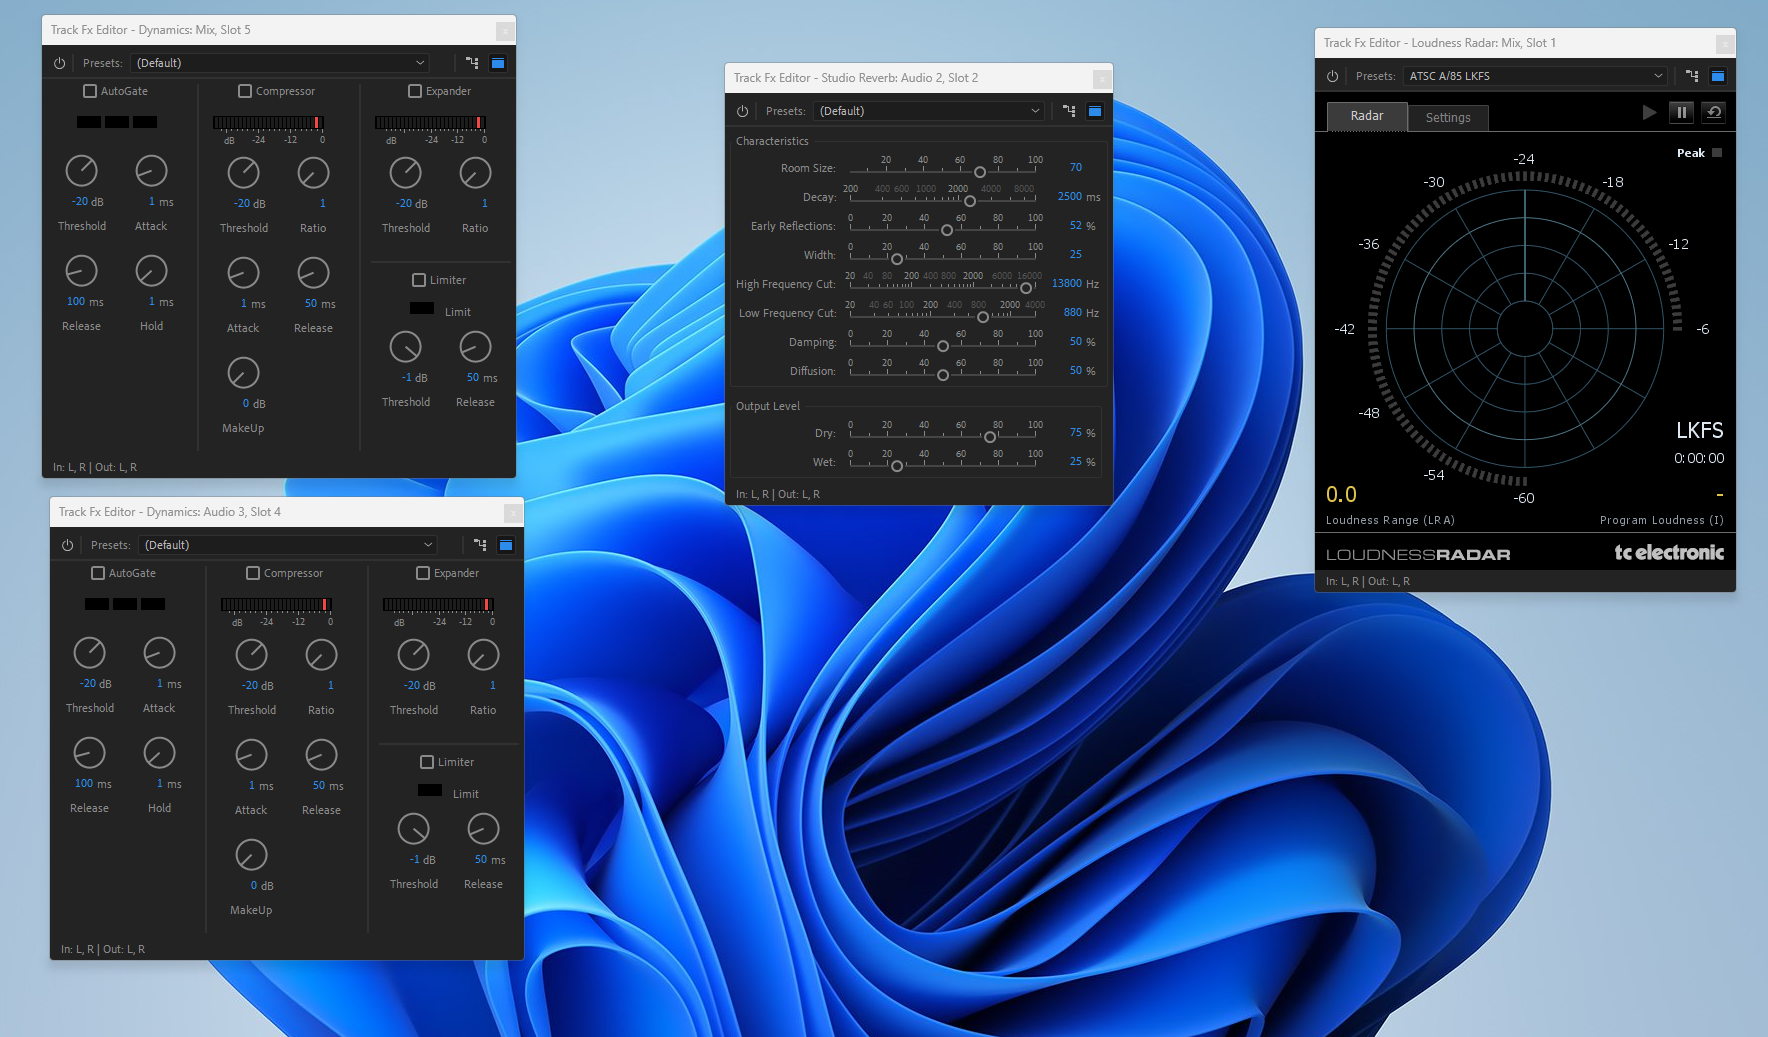
Task: Adjust the Room Size slider in Studio Reverb
Action: (x=980, y=171)
